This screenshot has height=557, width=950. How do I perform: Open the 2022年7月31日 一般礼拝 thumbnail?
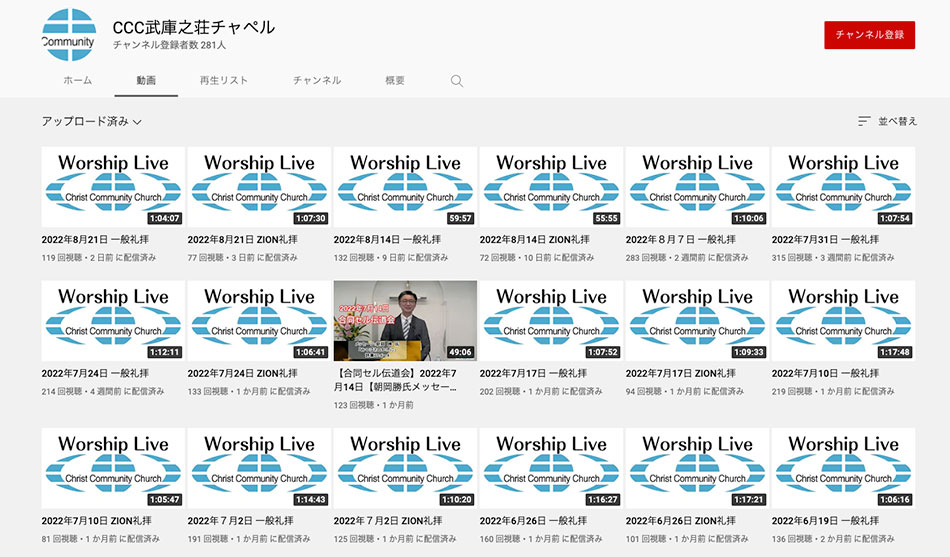point(843,187)
